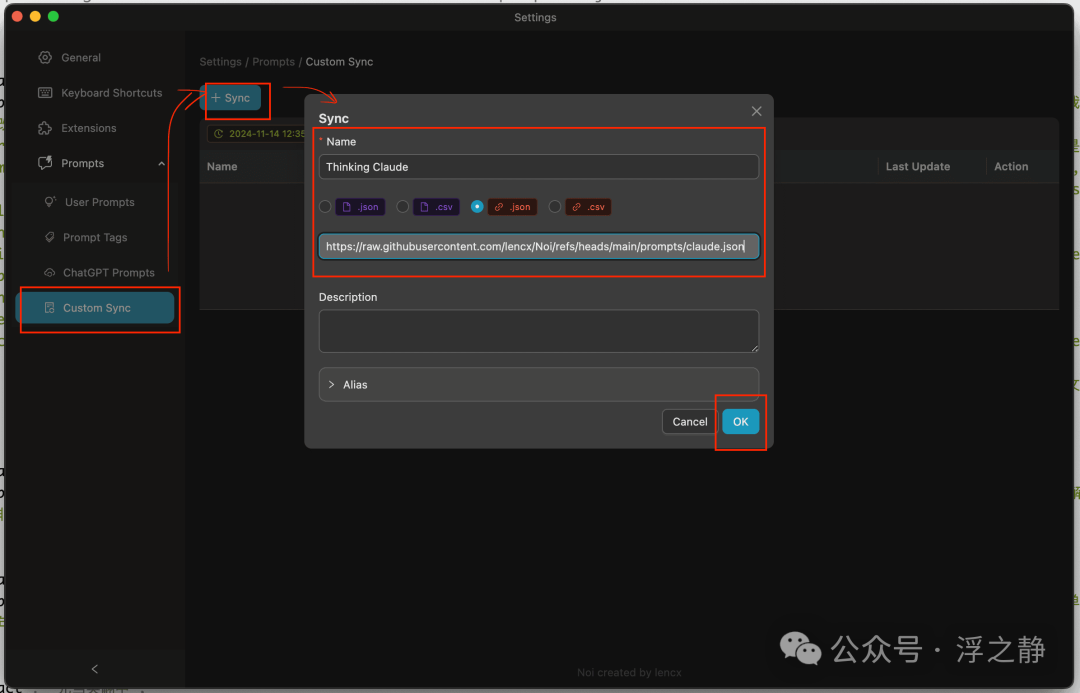Collapse the Prompts sidebar group chevron
Image resolution: width=1080 pixels, height=693 pixels.
click(161, 164)
